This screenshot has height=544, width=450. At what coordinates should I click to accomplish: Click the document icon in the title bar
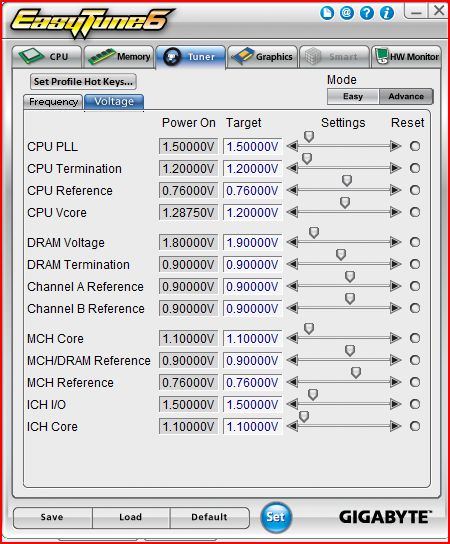pyautogui.click(x=327, y=13)
